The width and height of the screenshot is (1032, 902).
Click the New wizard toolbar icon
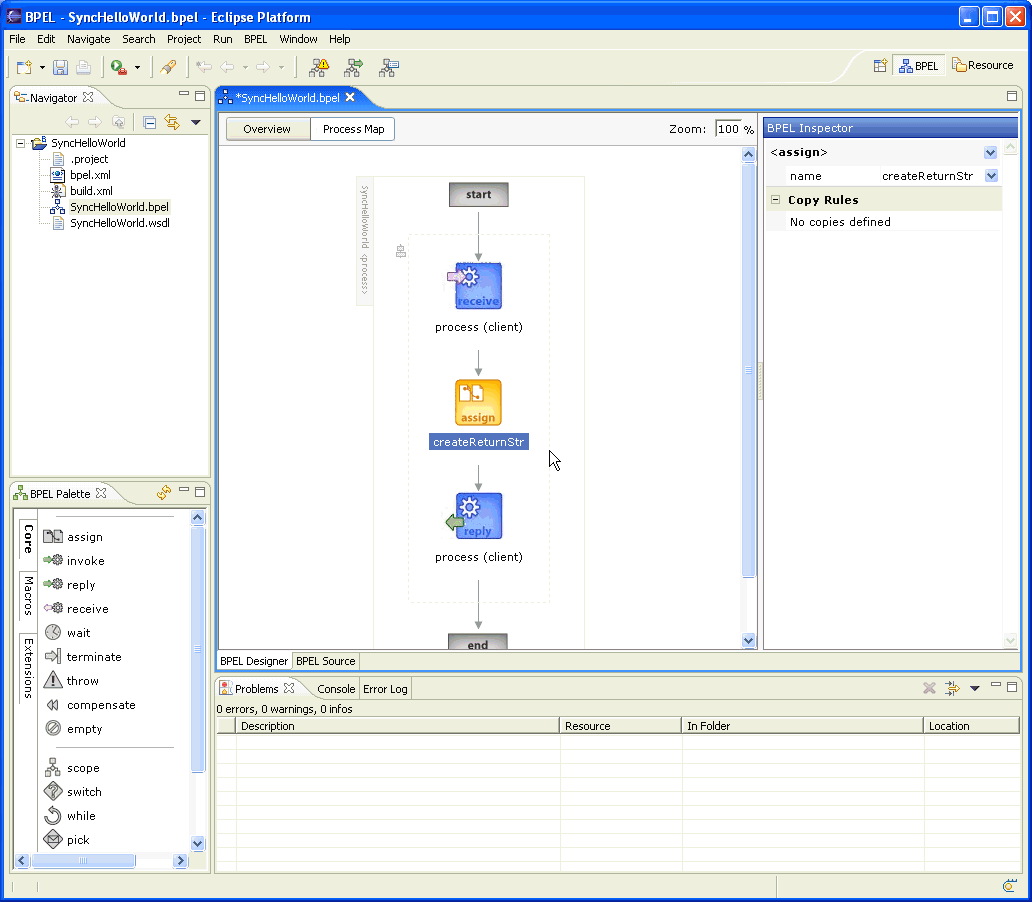24,66
